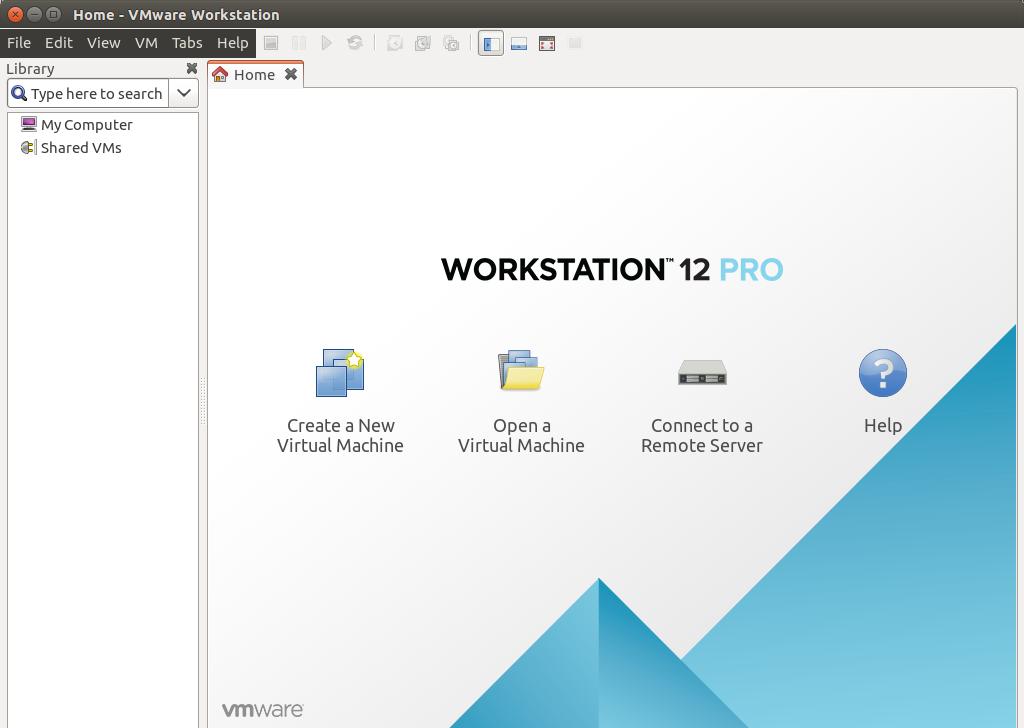The height and width of the screenshot is (728, 1024).
Task: Click the full screen mode toolbar icon
Action: [547, 43]
